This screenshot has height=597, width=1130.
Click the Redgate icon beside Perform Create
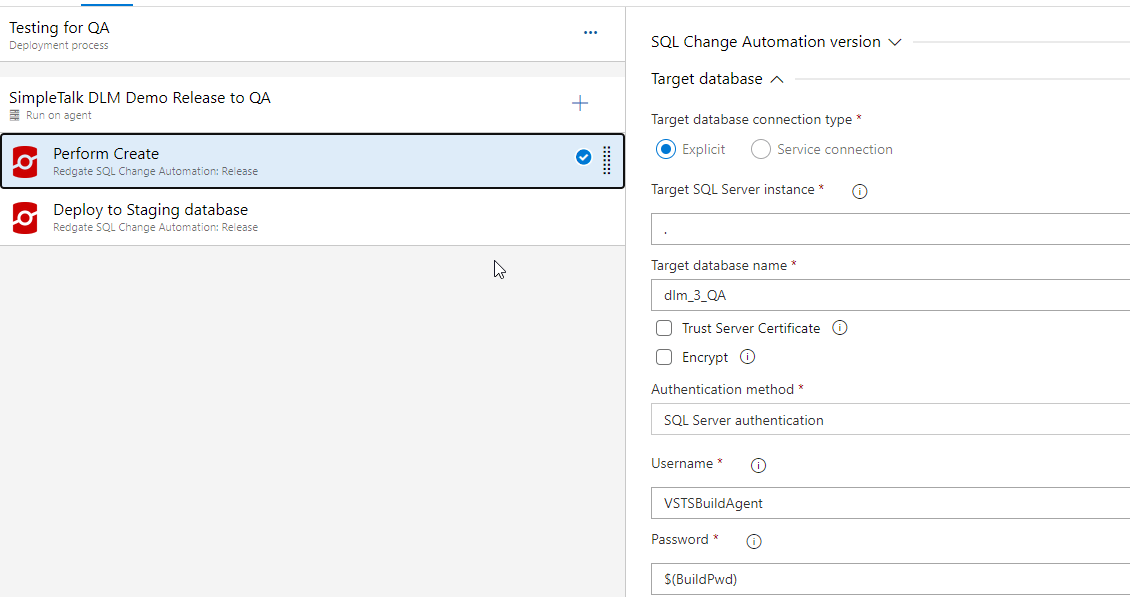click(x=25, y=162)
